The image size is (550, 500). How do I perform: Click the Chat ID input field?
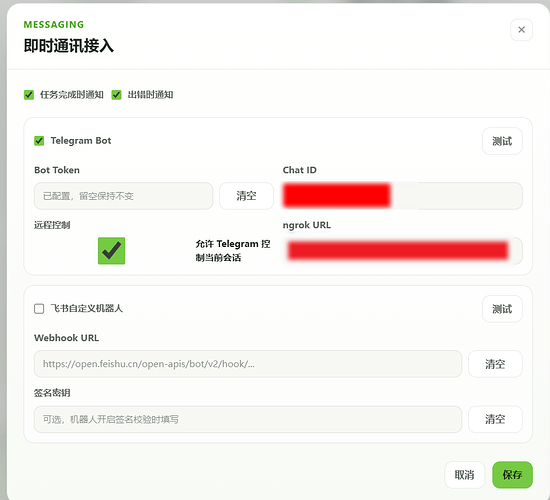tap(402, 196)
